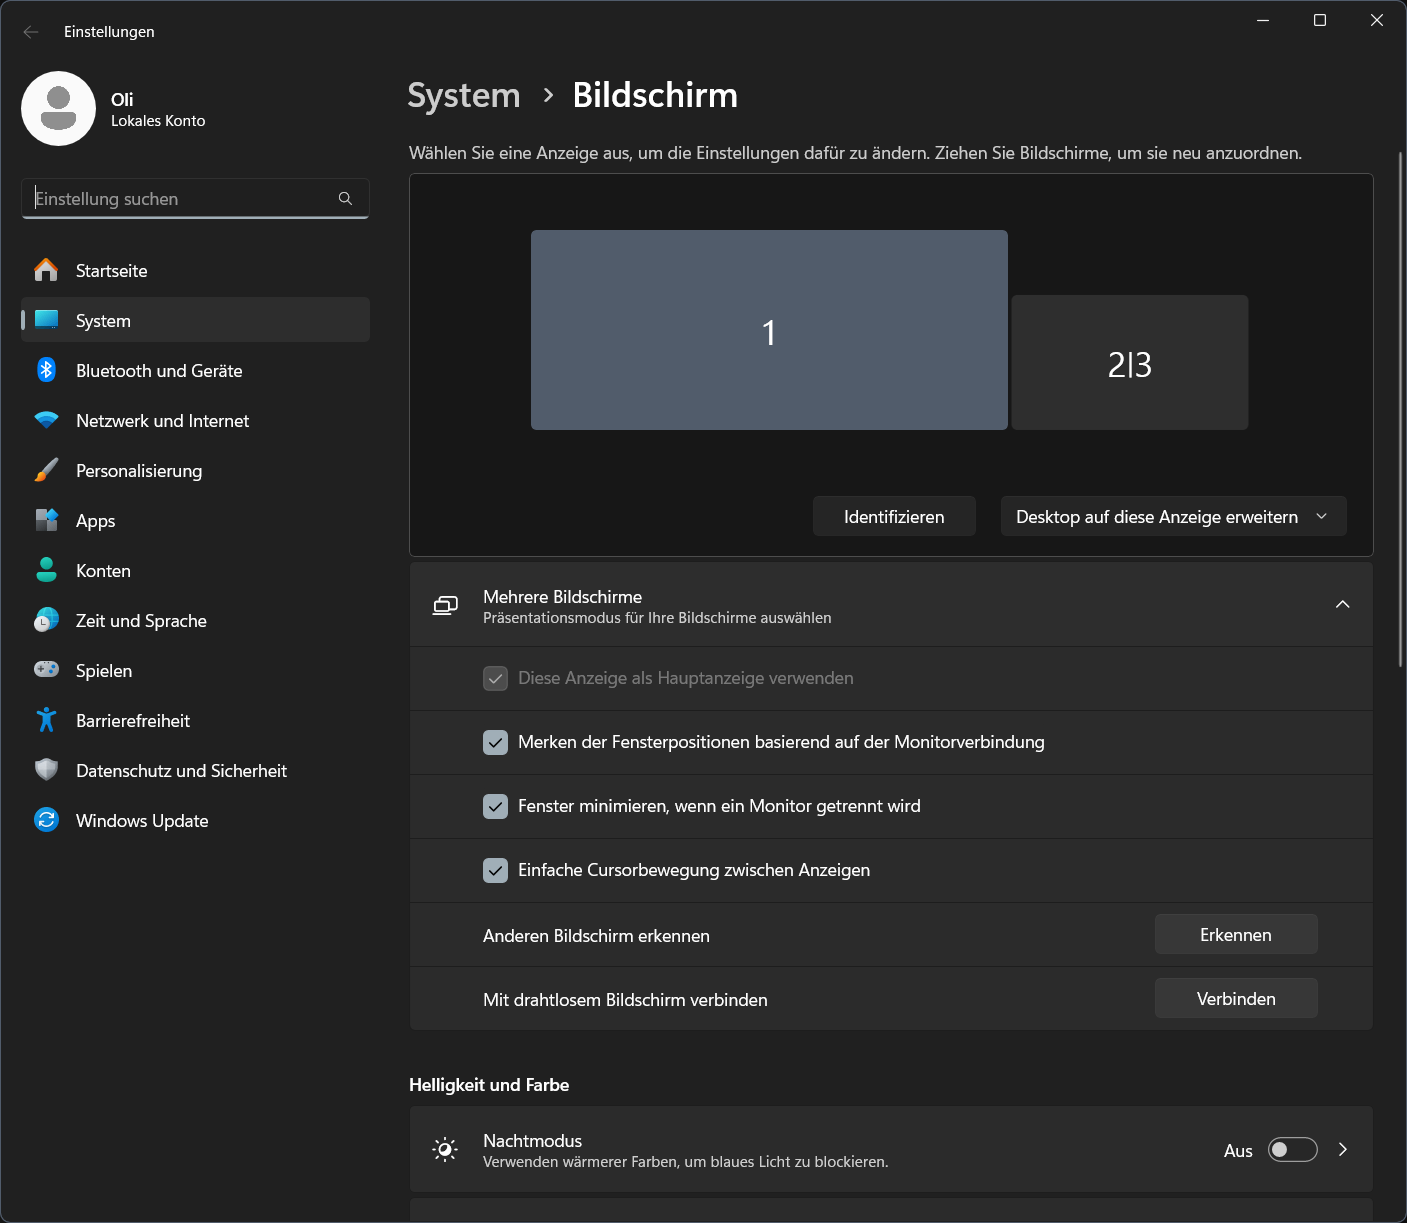This screenshot has width=1407, height=1223.
Task: Click the Verbinden button
Action: [1236, 998]
